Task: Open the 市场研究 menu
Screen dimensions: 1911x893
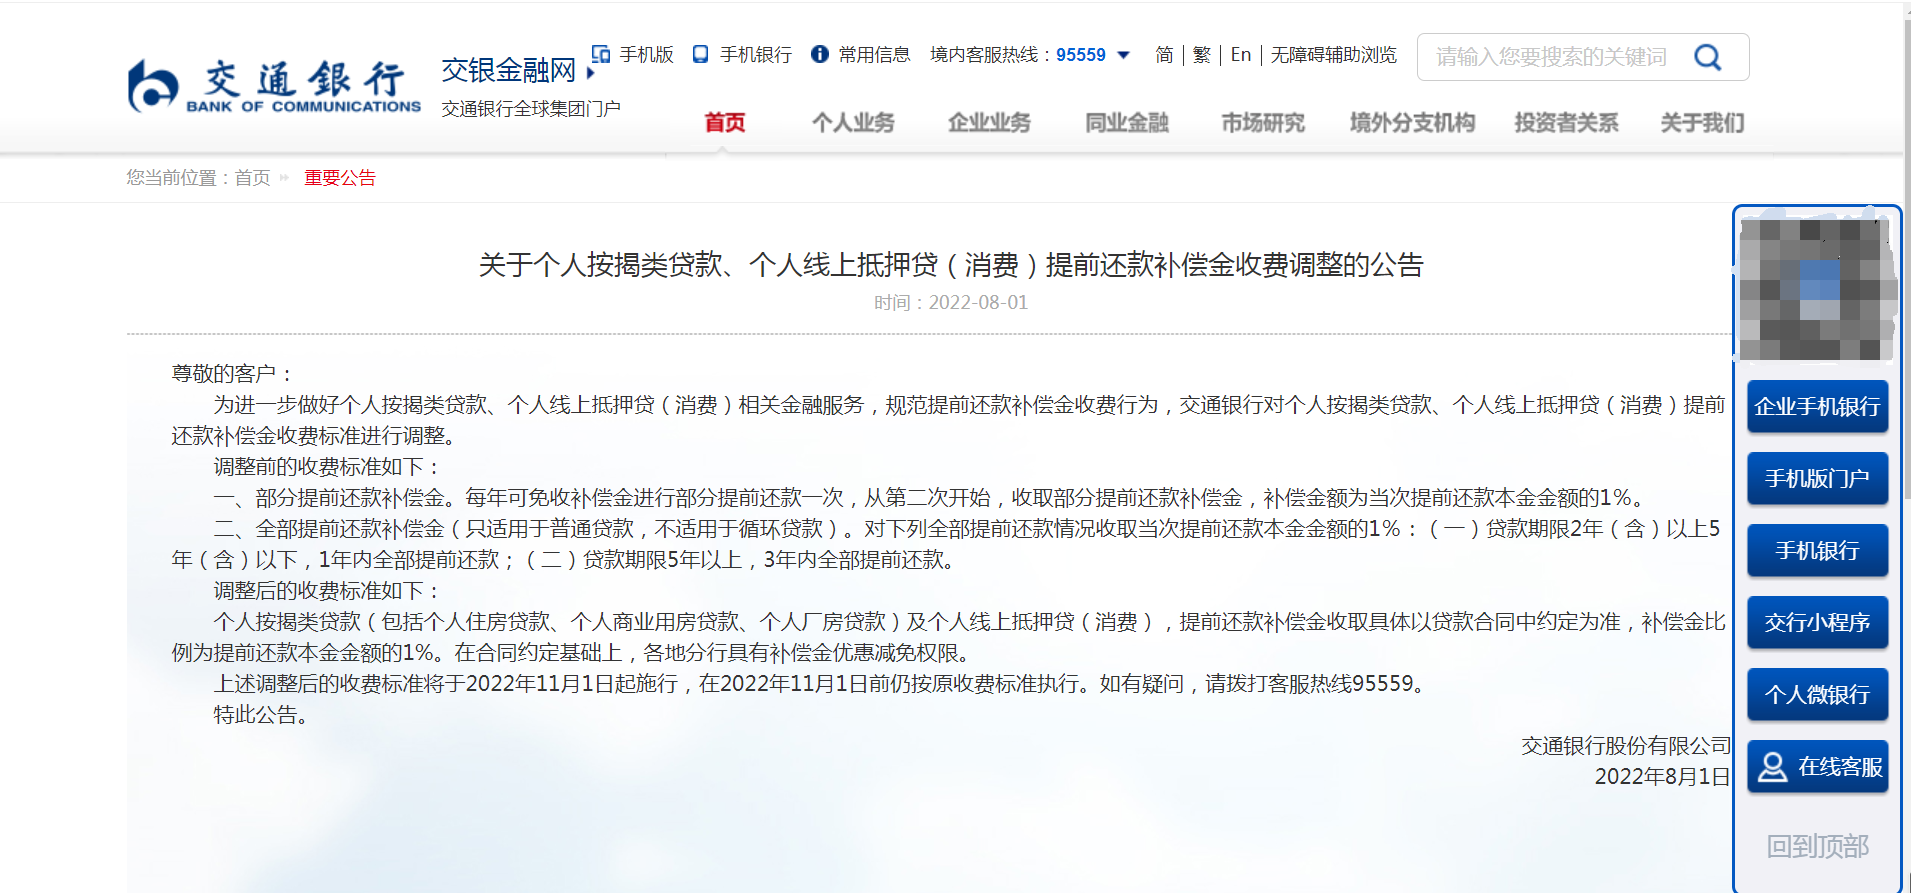Action: [x=1263, y=122]
